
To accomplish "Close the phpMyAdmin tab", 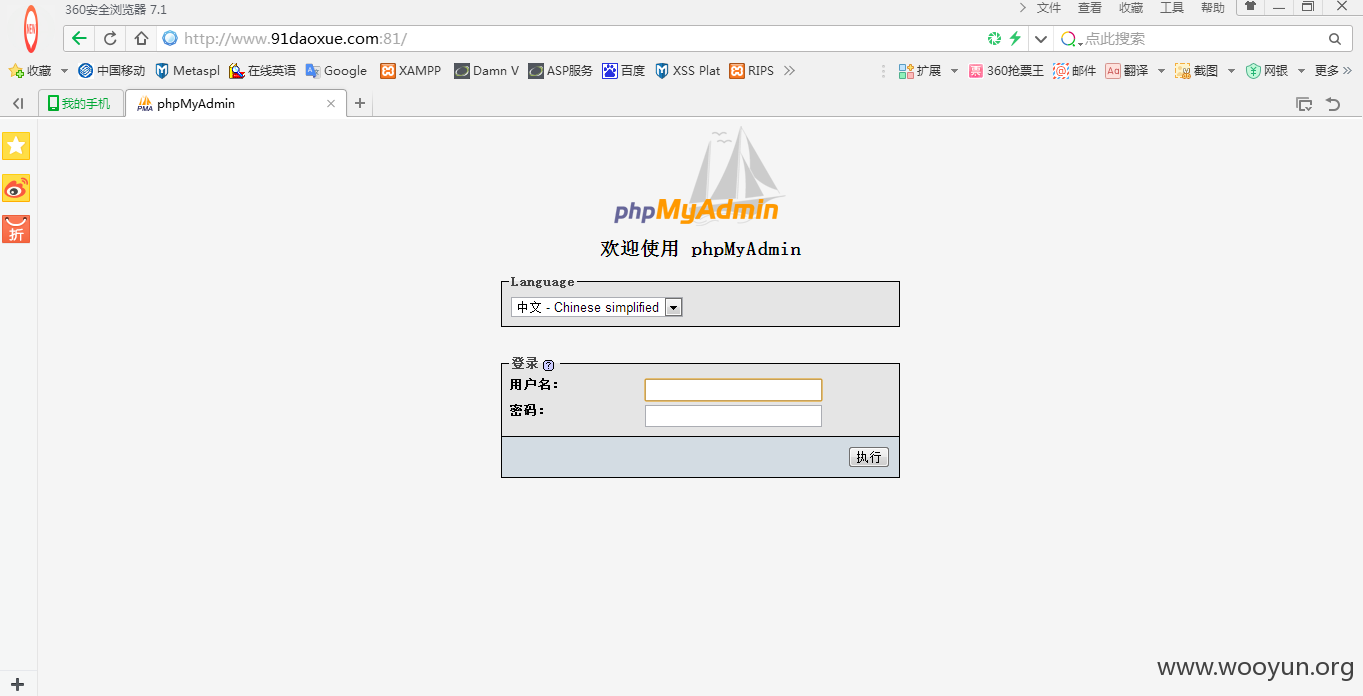I will pos(331,103).
